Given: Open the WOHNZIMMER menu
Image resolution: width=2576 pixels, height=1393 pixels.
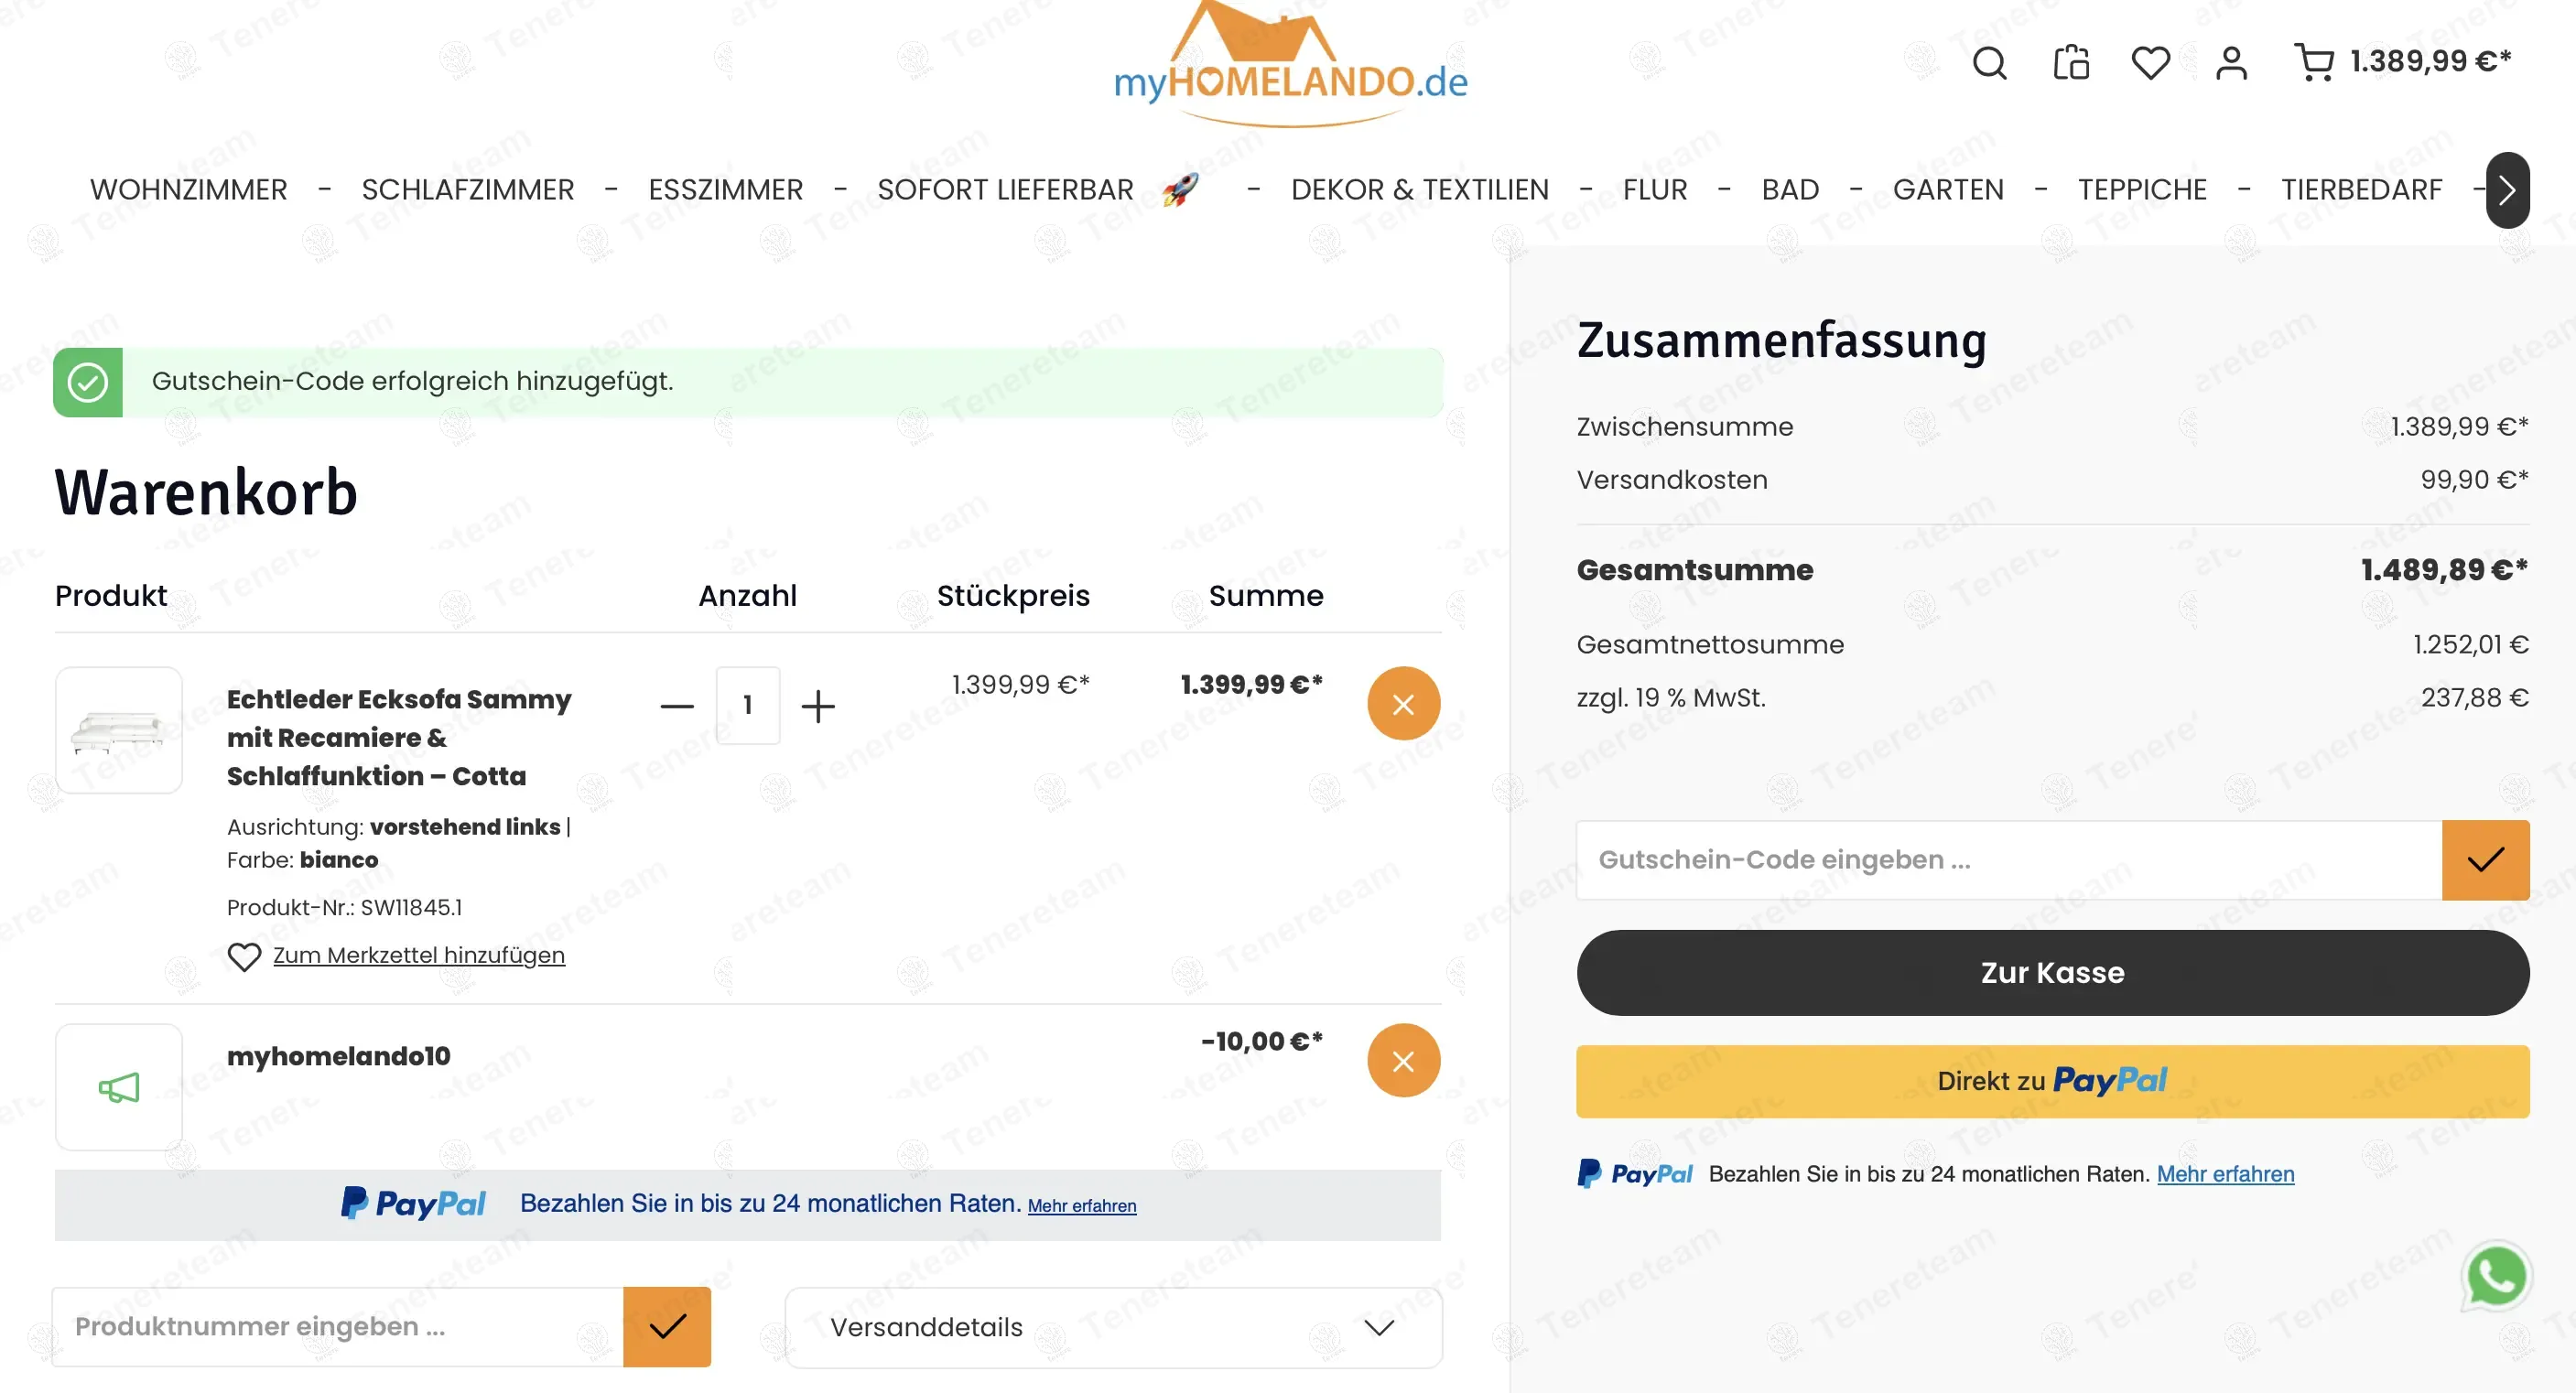Looking at the screenshot, I should point(189,190).
